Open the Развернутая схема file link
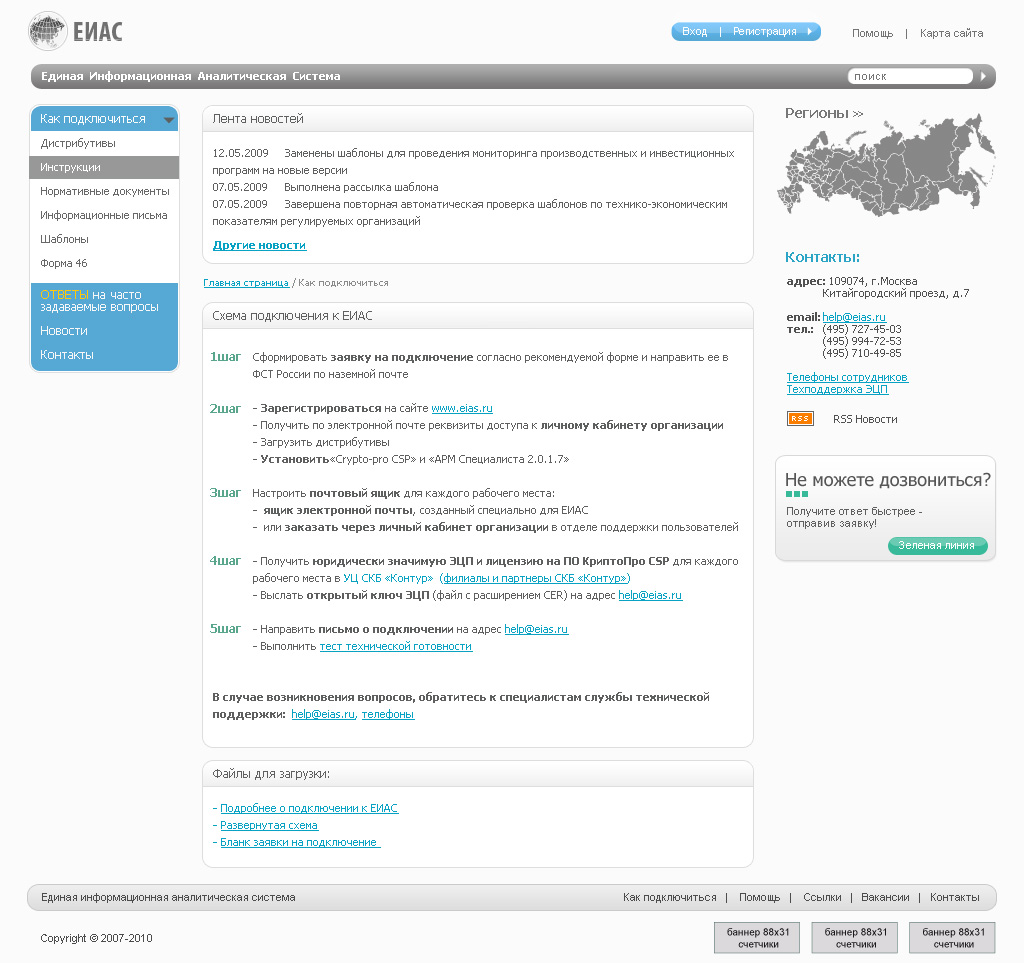Viewport: 1024px width, 963px height. tap(269, 825)
